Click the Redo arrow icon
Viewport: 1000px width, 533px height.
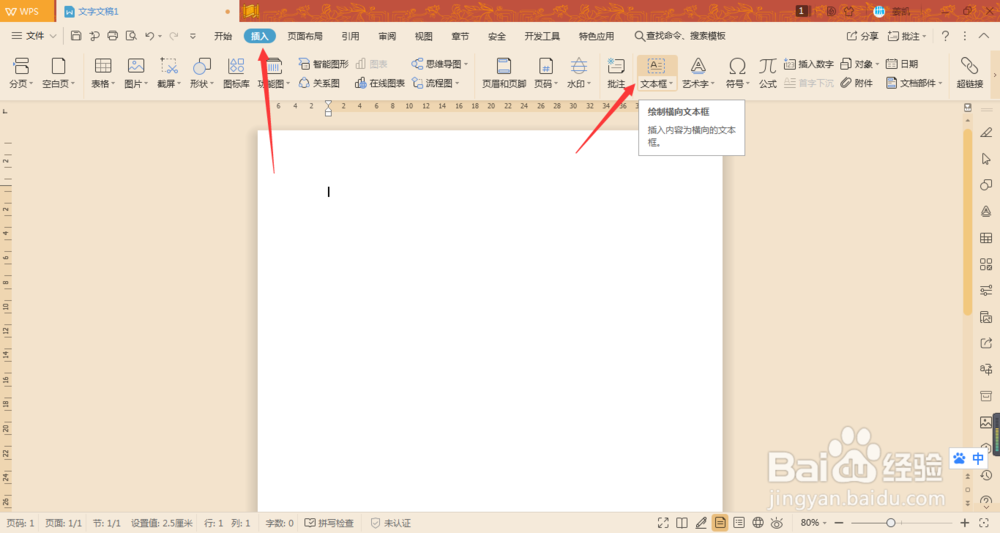(x=173, y=36)
